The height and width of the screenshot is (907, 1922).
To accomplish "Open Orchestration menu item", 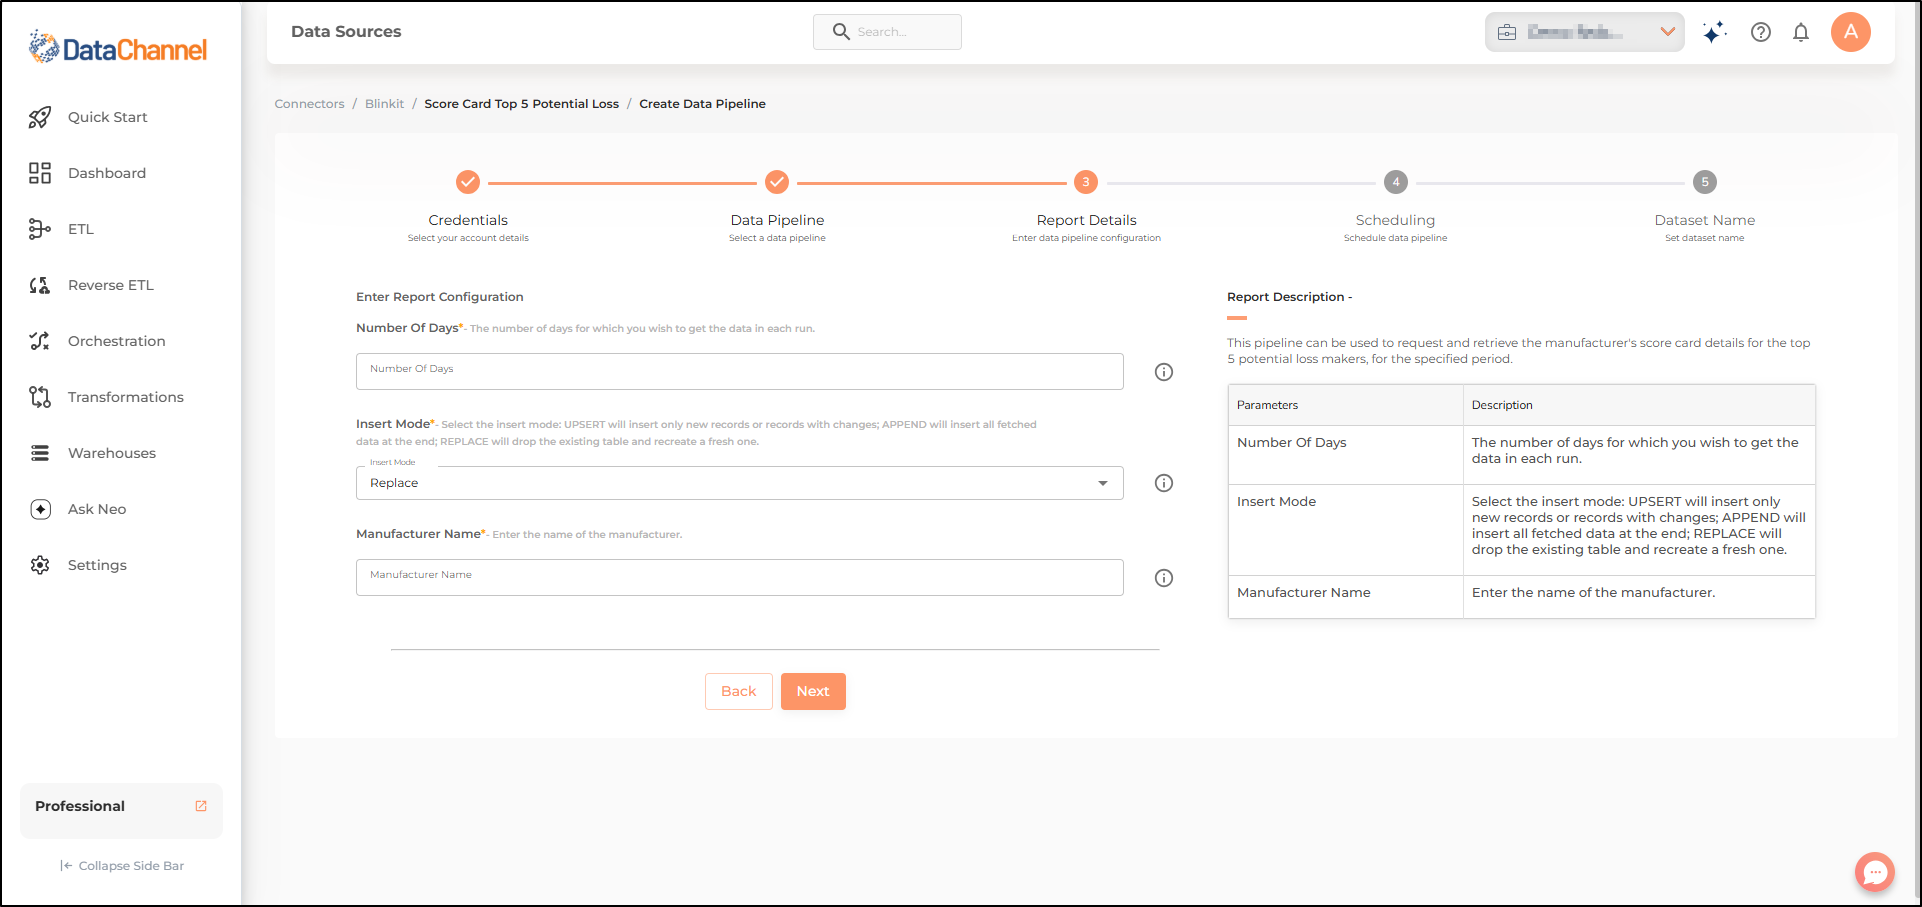I will (x=117, y=341).
